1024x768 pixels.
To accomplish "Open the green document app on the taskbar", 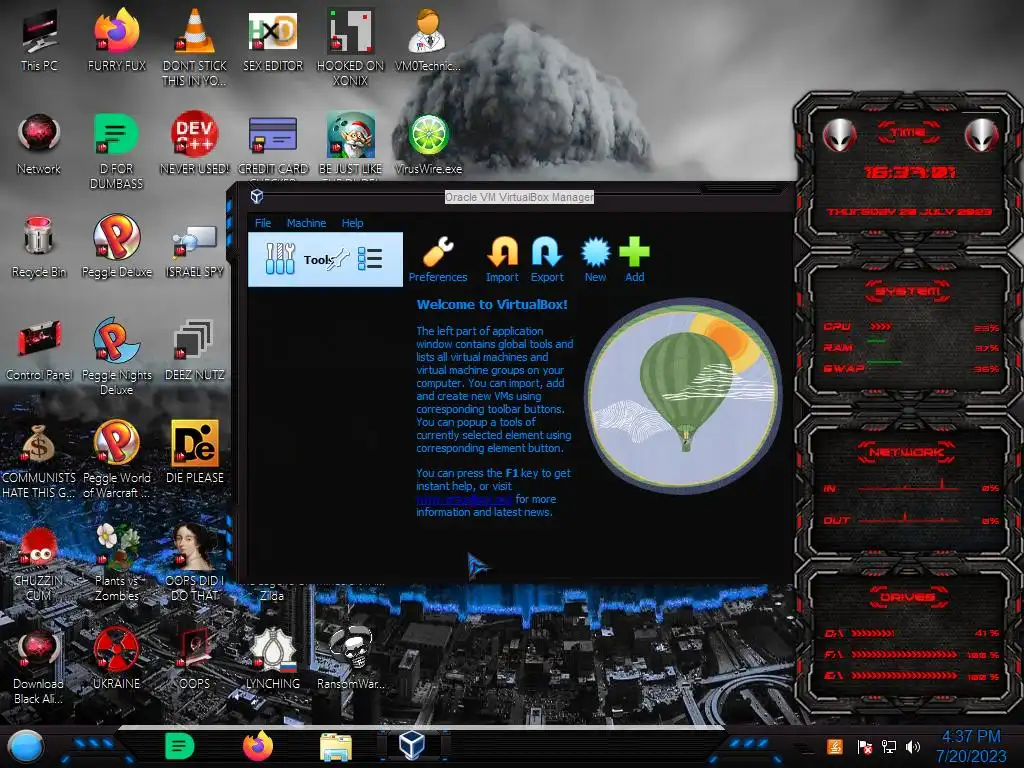I will point(180,746).
